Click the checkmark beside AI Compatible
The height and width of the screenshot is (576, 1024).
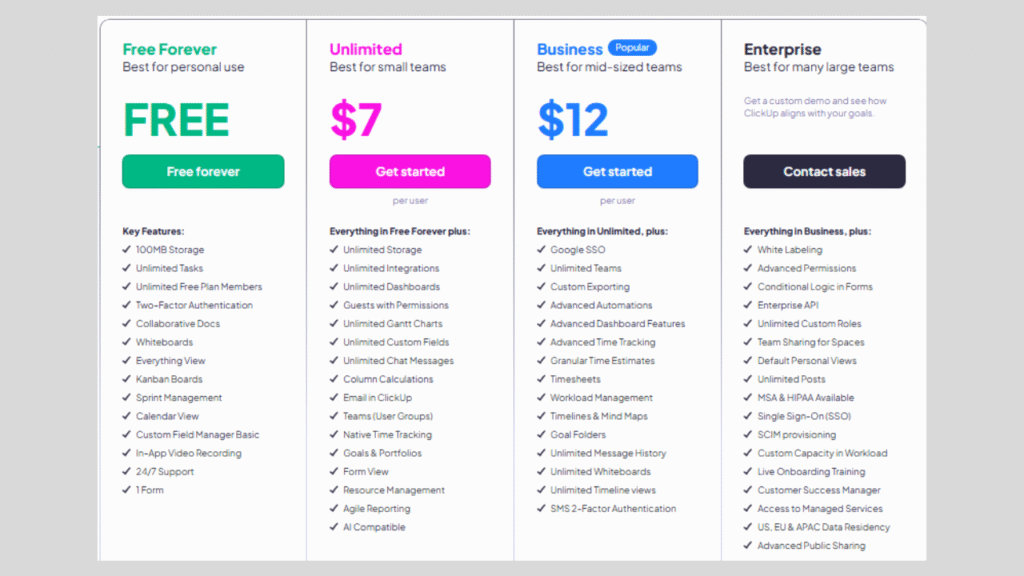[x=334, y=526]
